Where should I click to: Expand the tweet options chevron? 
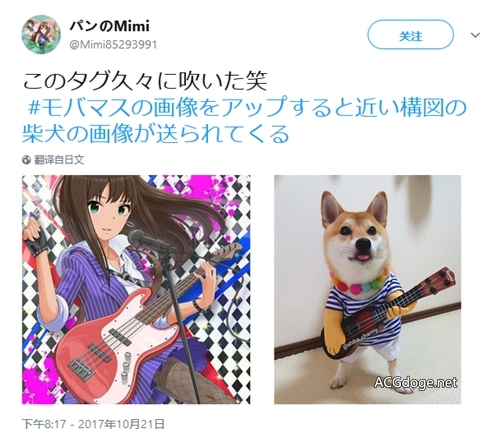click(x=475, y=35)
